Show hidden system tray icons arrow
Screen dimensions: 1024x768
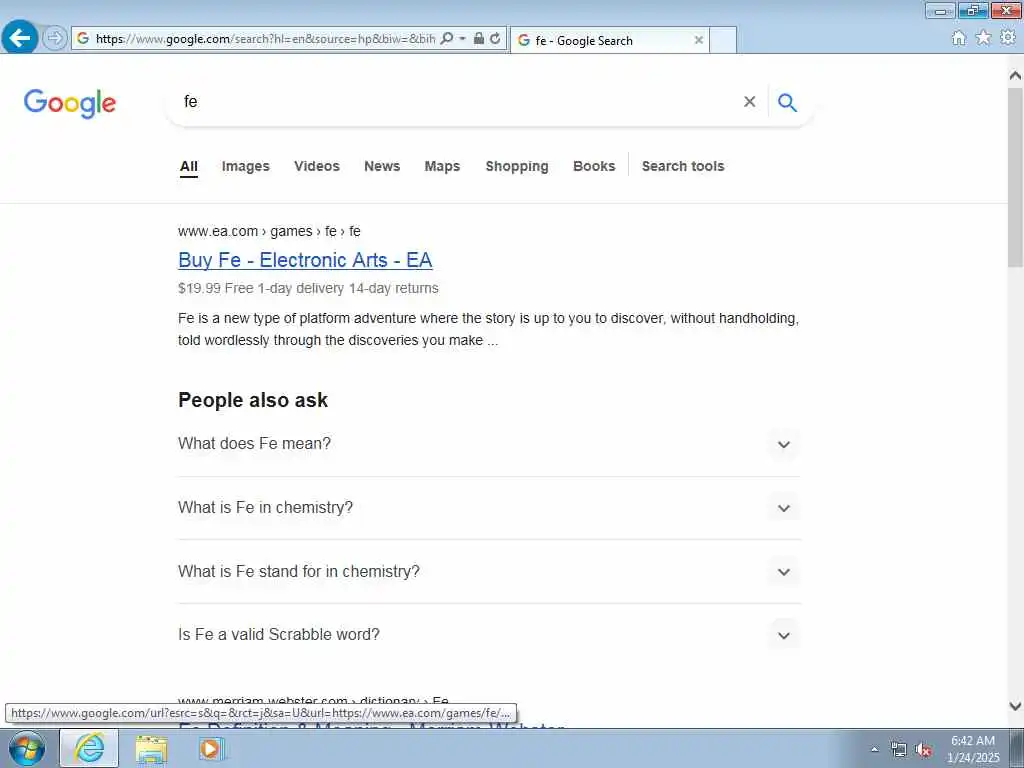point(874,749)
